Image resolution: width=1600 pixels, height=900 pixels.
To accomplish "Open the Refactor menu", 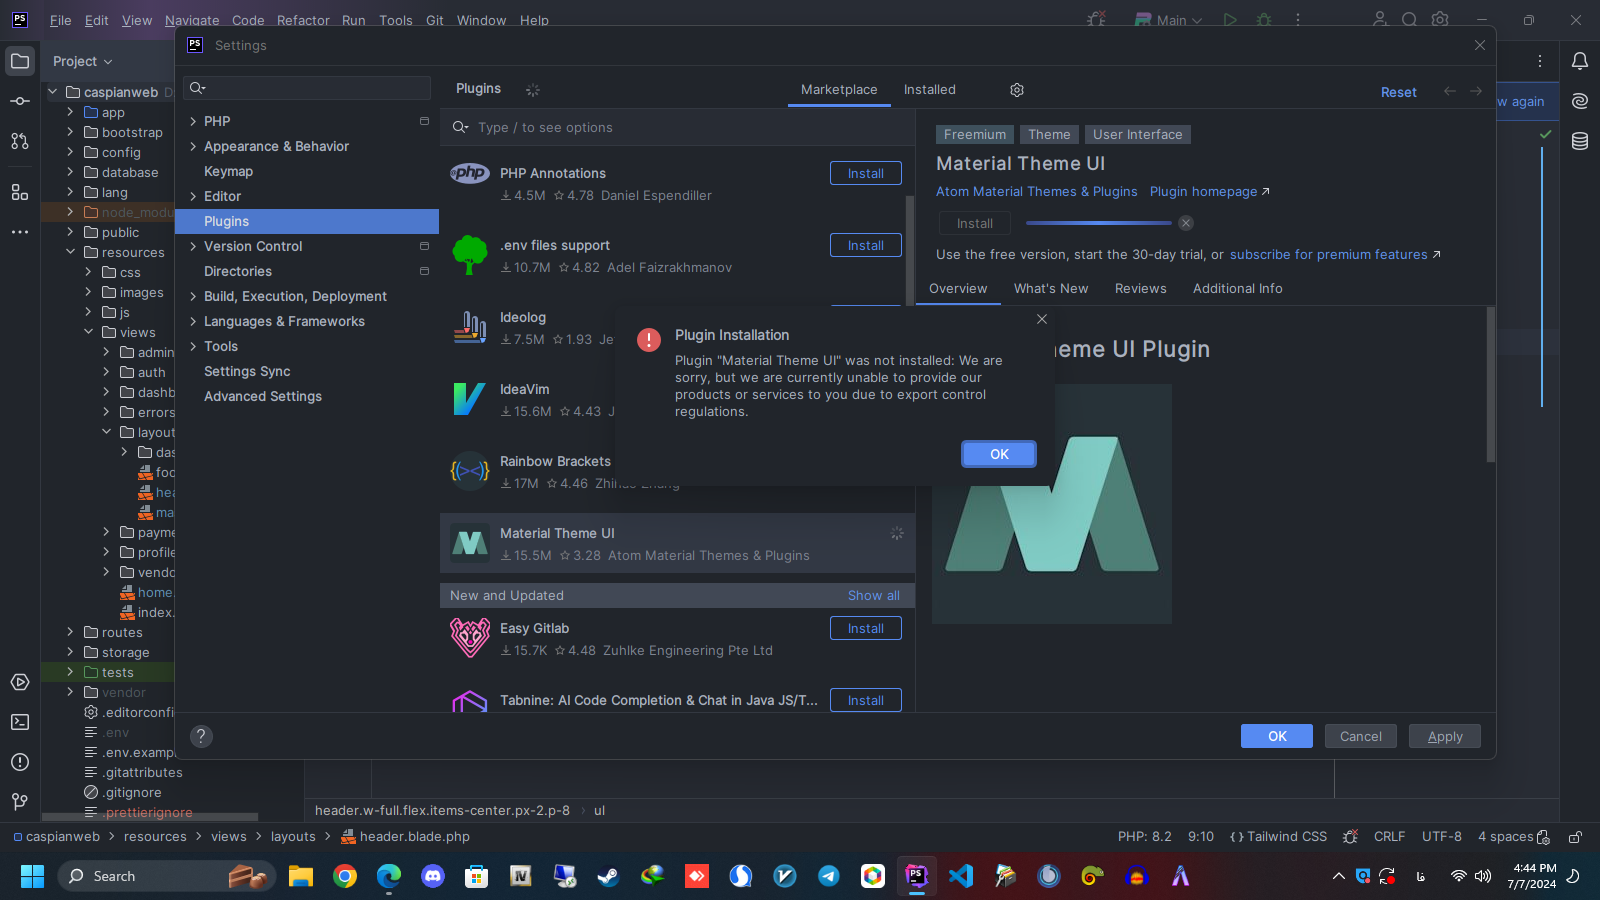I will (303, 20).
